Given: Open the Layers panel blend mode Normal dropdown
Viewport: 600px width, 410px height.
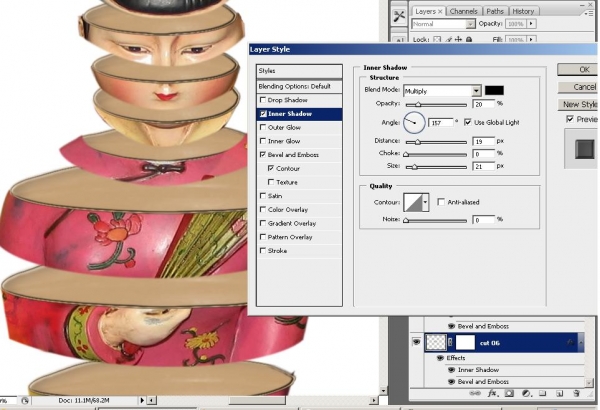Looking at the screenshot, I should click(x=470, y=24).
